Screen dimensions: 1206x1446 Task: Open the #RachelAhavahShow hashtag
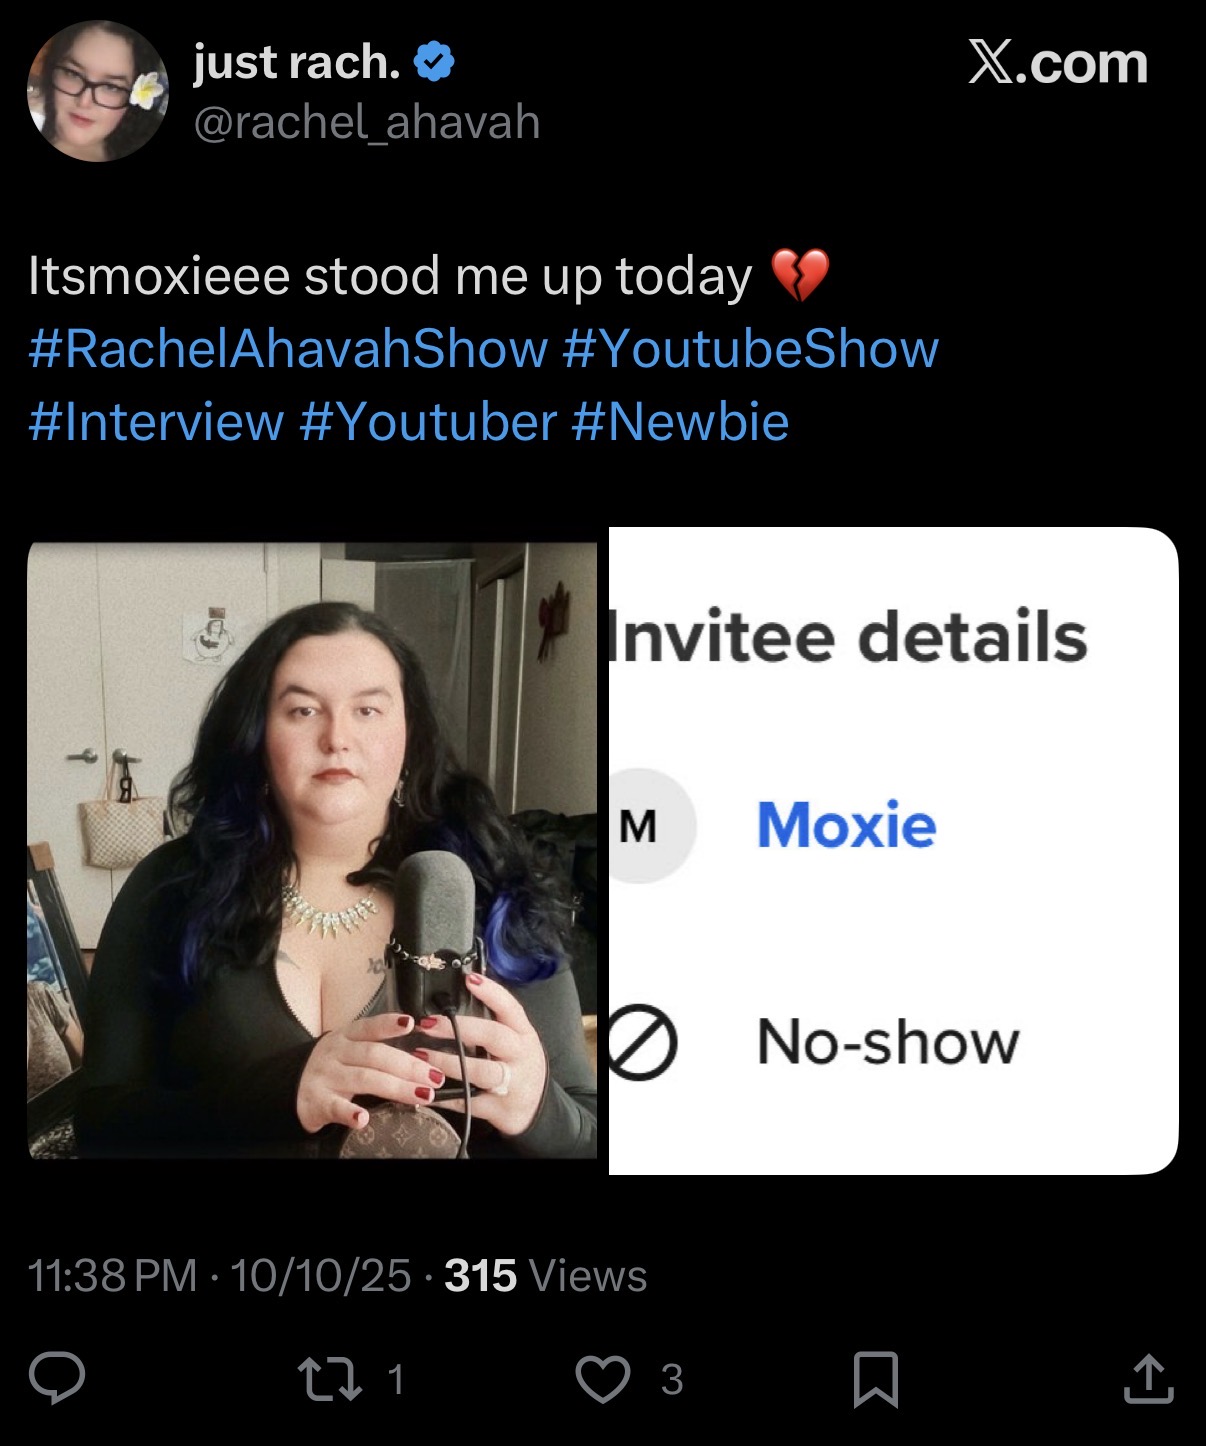(x=288, y=349)
